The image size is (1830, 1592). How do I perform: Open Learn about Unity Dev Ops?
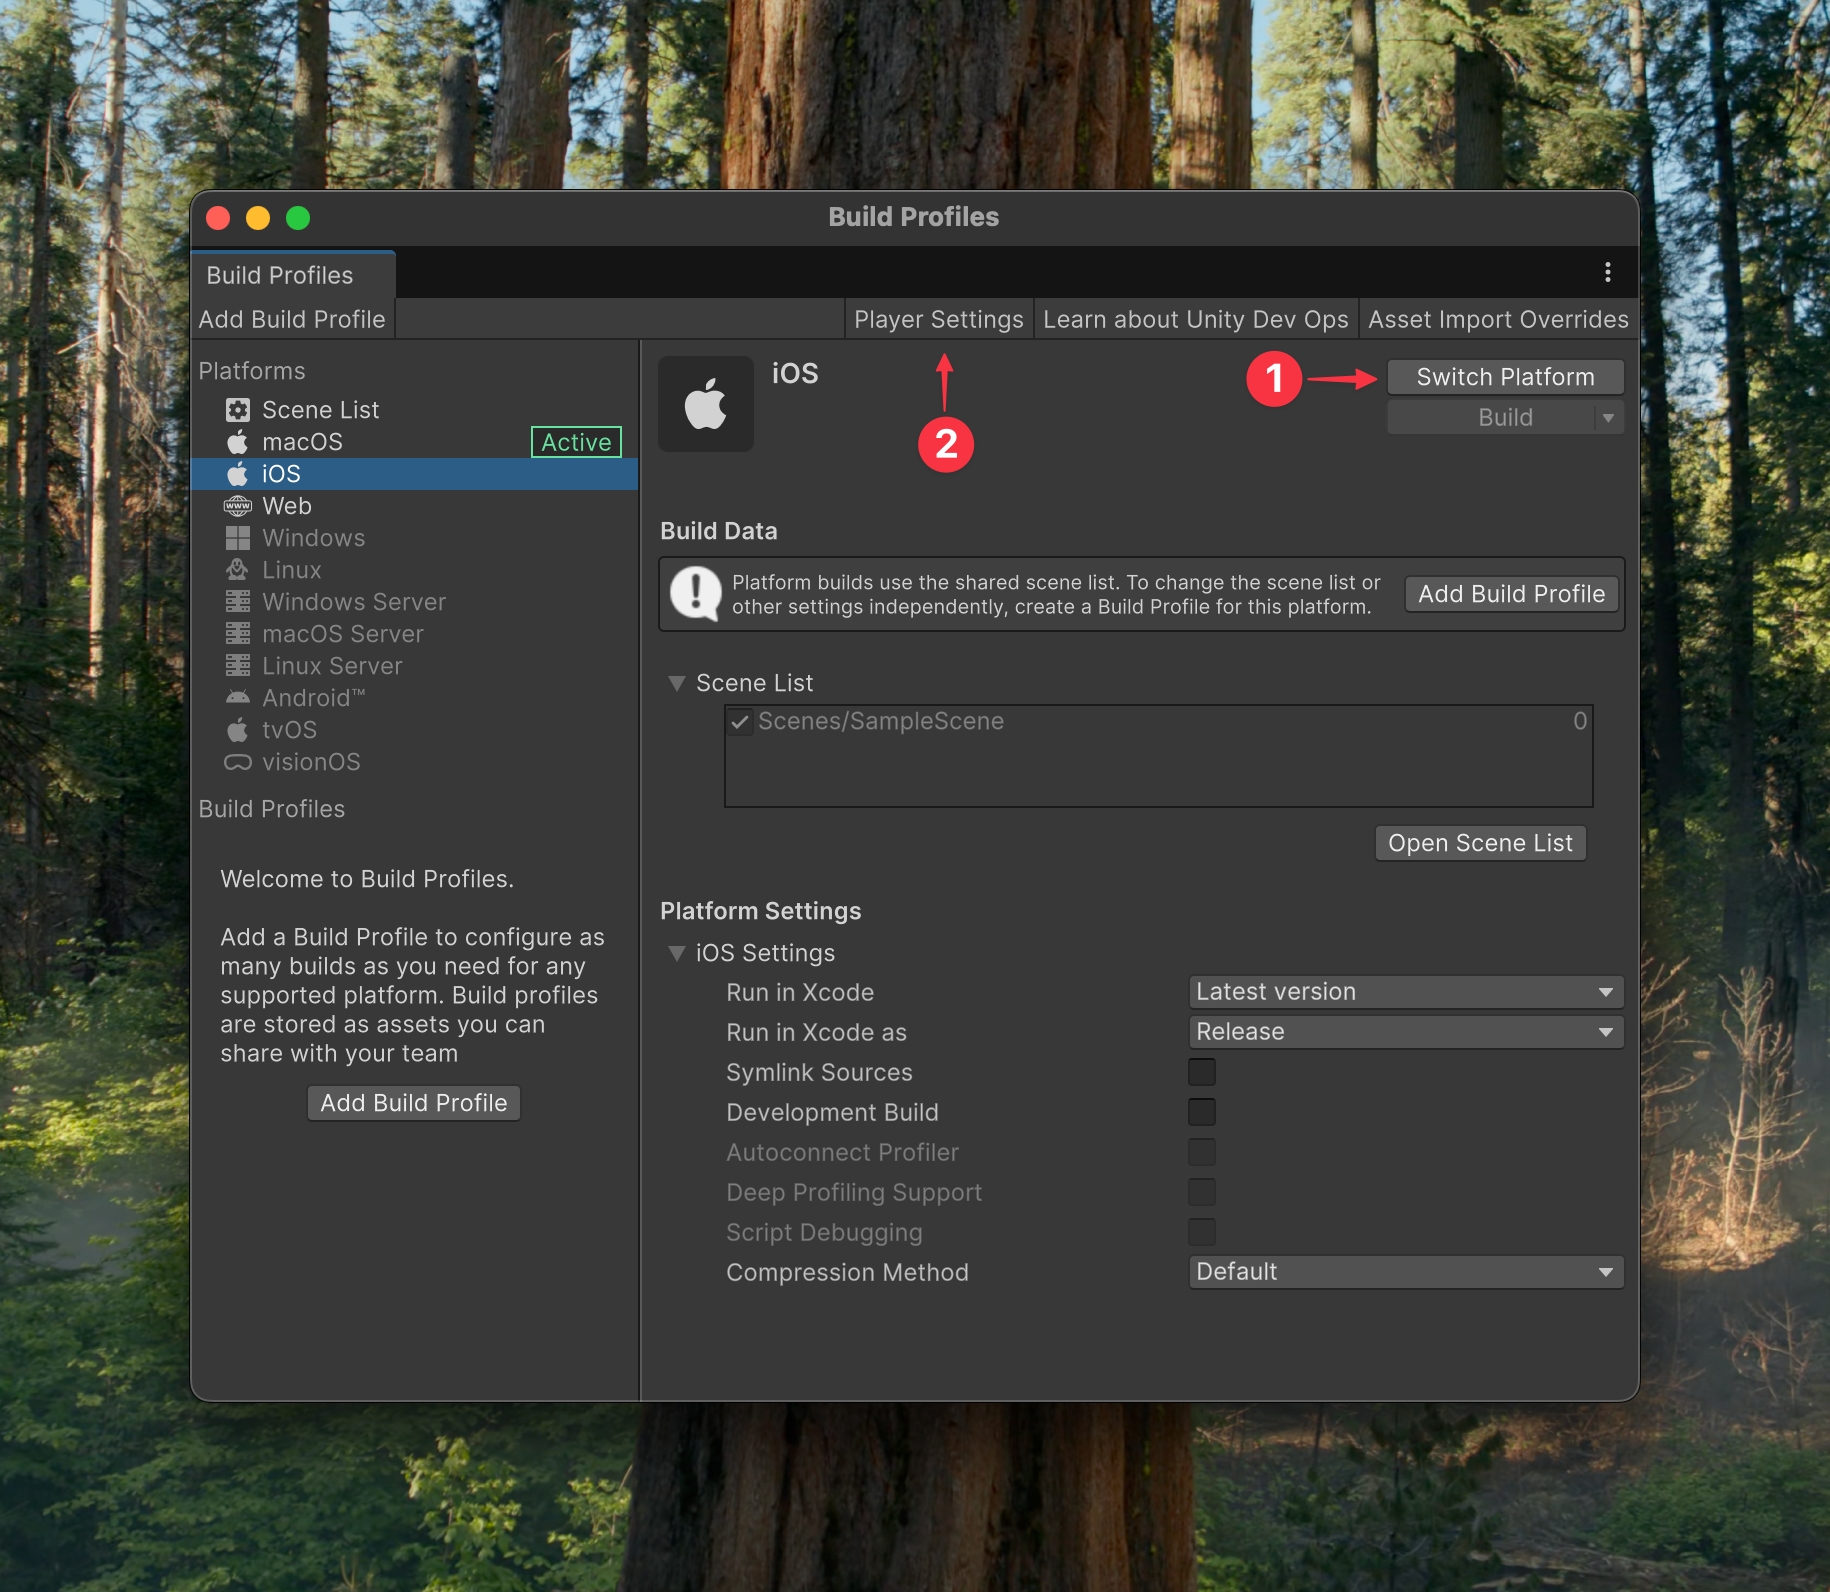click(x=1196, y=319)
